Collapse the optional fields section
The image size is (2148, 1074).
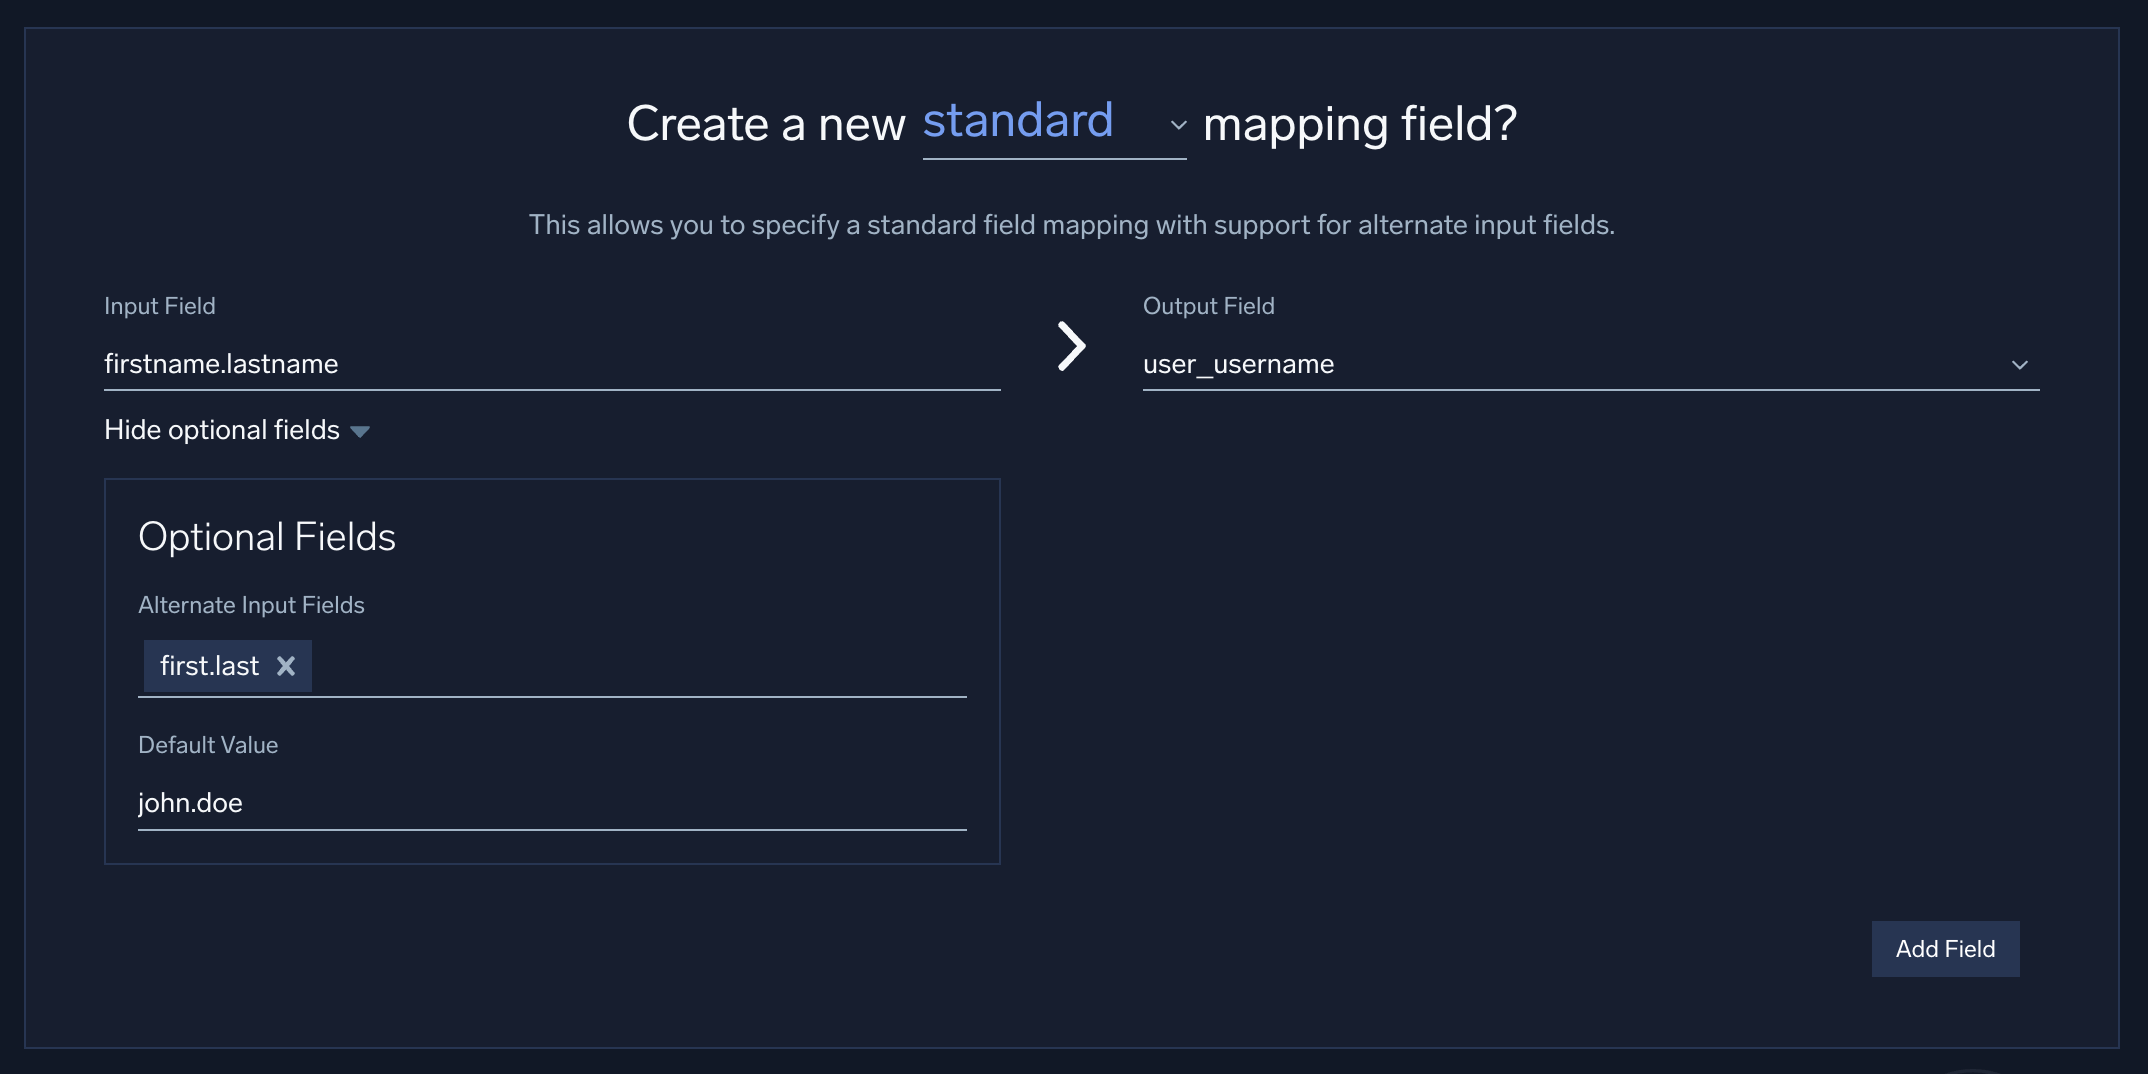(238, 430)
